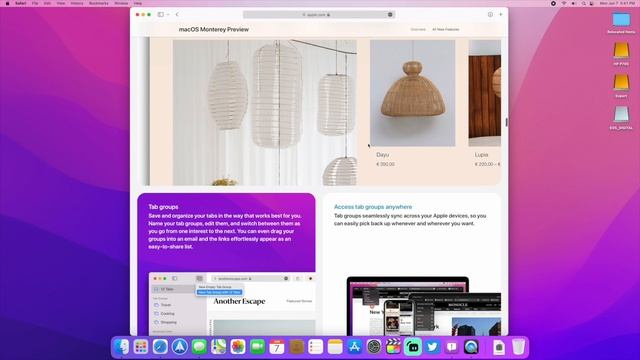Open Safari from the Dock
The image size is (640, 360).
pos(160,347)
